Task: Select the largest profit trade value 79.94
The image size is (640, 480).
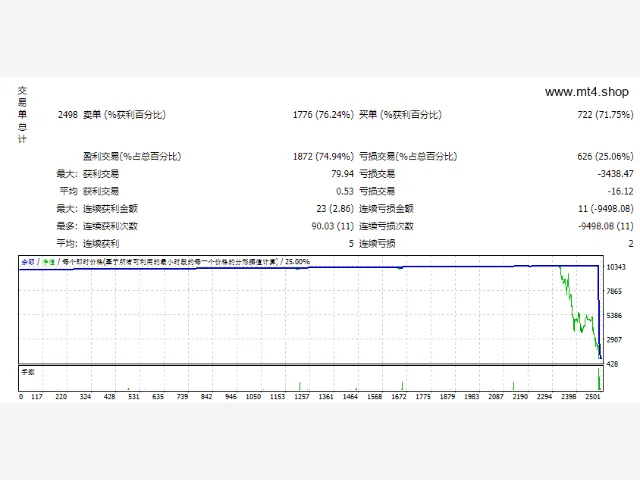Action: tap(342, 174)
